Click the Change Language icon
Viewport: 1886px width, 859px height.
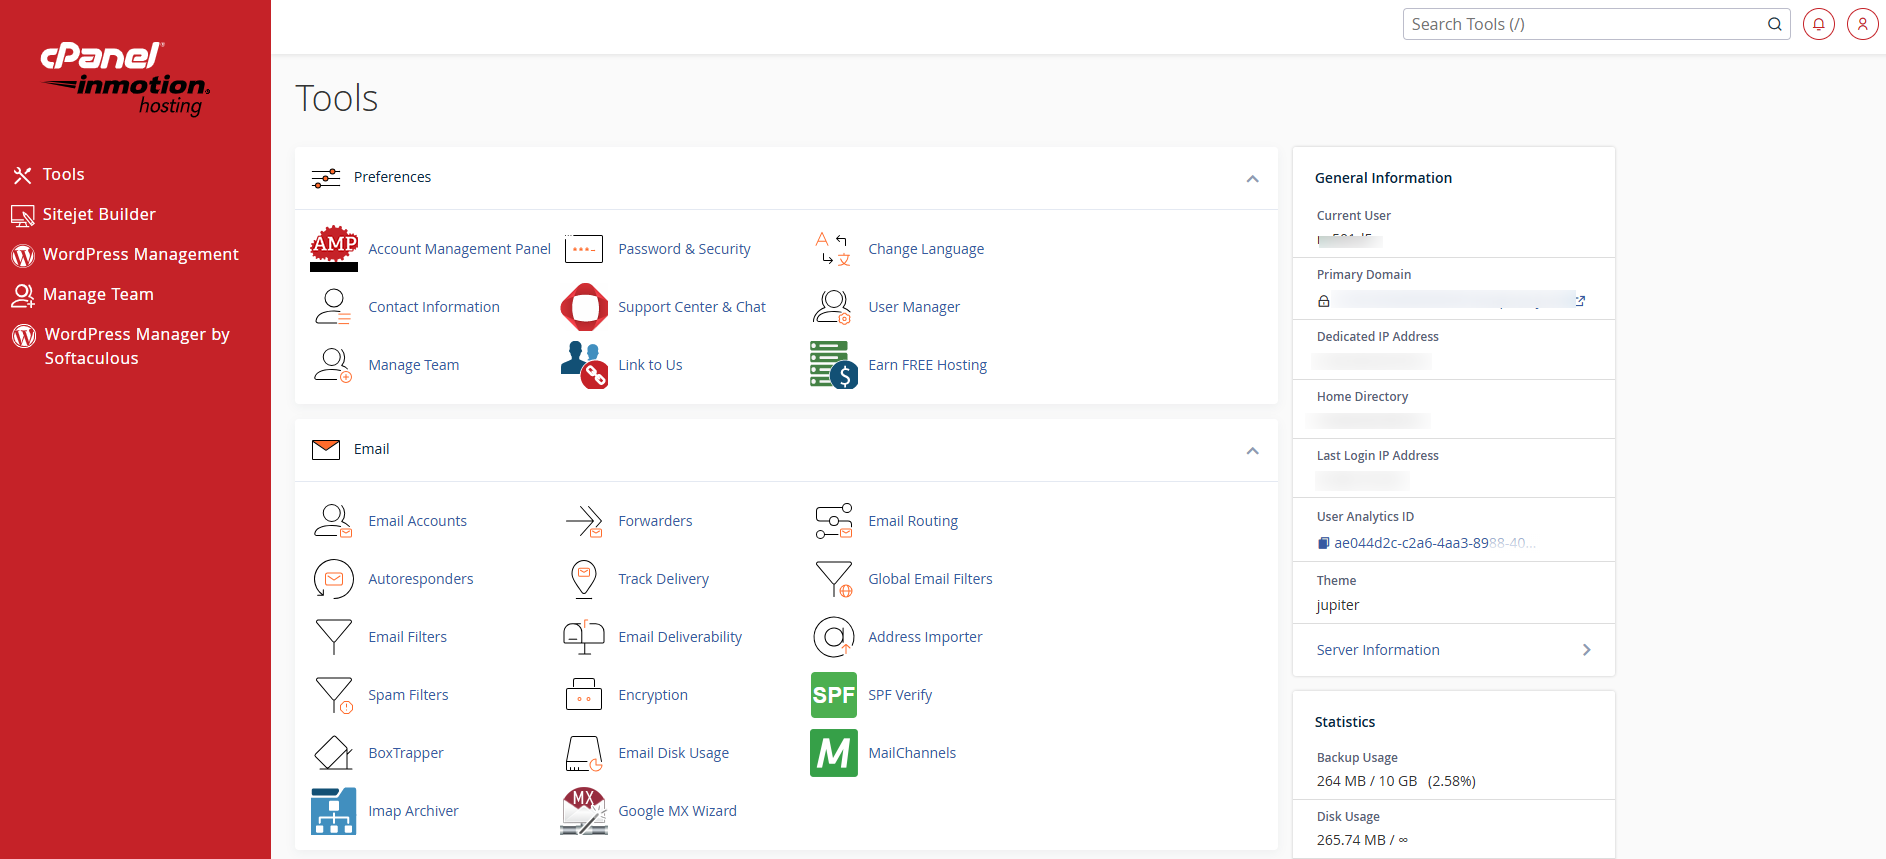coord(833,248)
